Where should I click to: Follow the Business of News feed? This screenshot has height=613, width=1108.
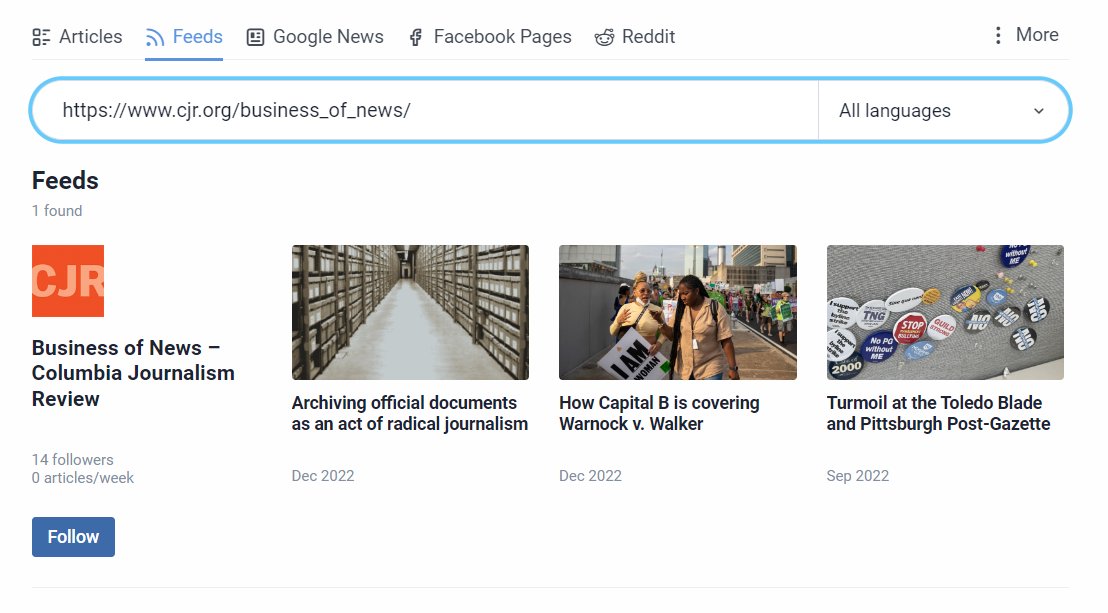coord(73,537)
